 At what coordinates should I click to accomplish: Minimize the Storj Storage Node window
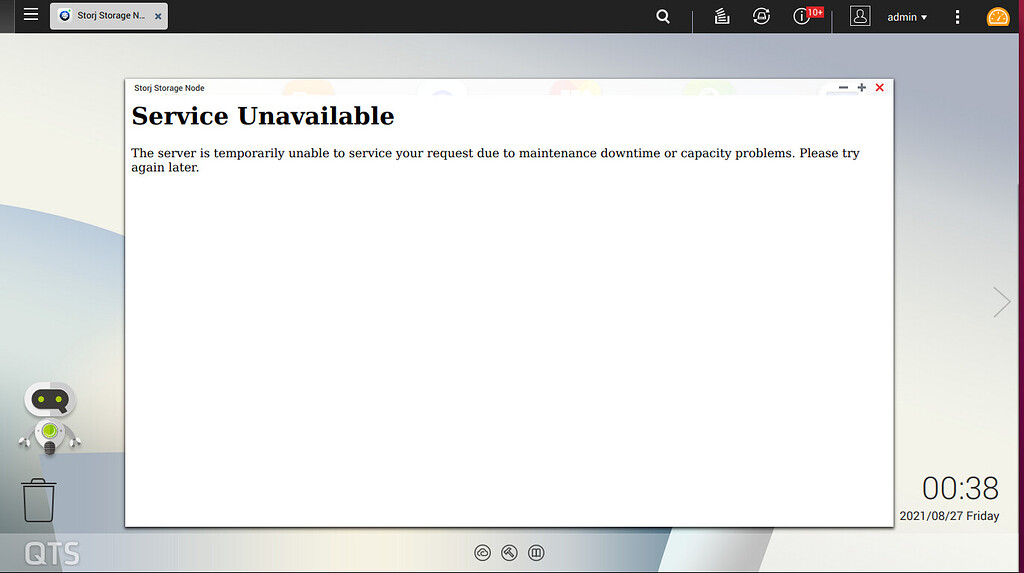pos(843,88)
